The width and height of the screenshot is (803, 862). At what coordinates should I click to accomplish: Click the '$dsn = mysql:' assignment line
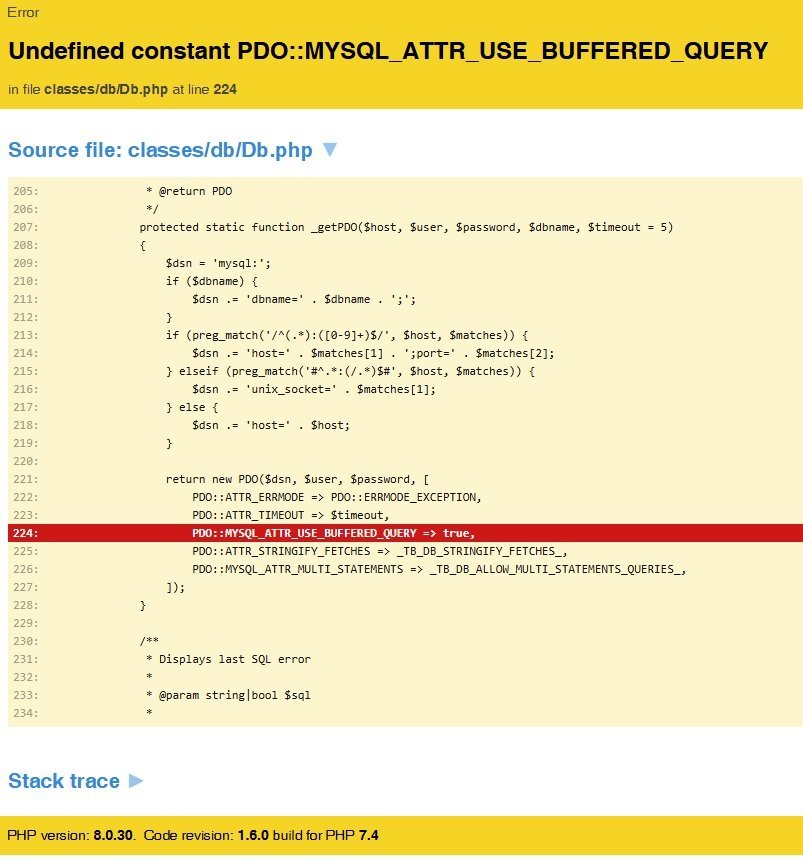point(218,263)
